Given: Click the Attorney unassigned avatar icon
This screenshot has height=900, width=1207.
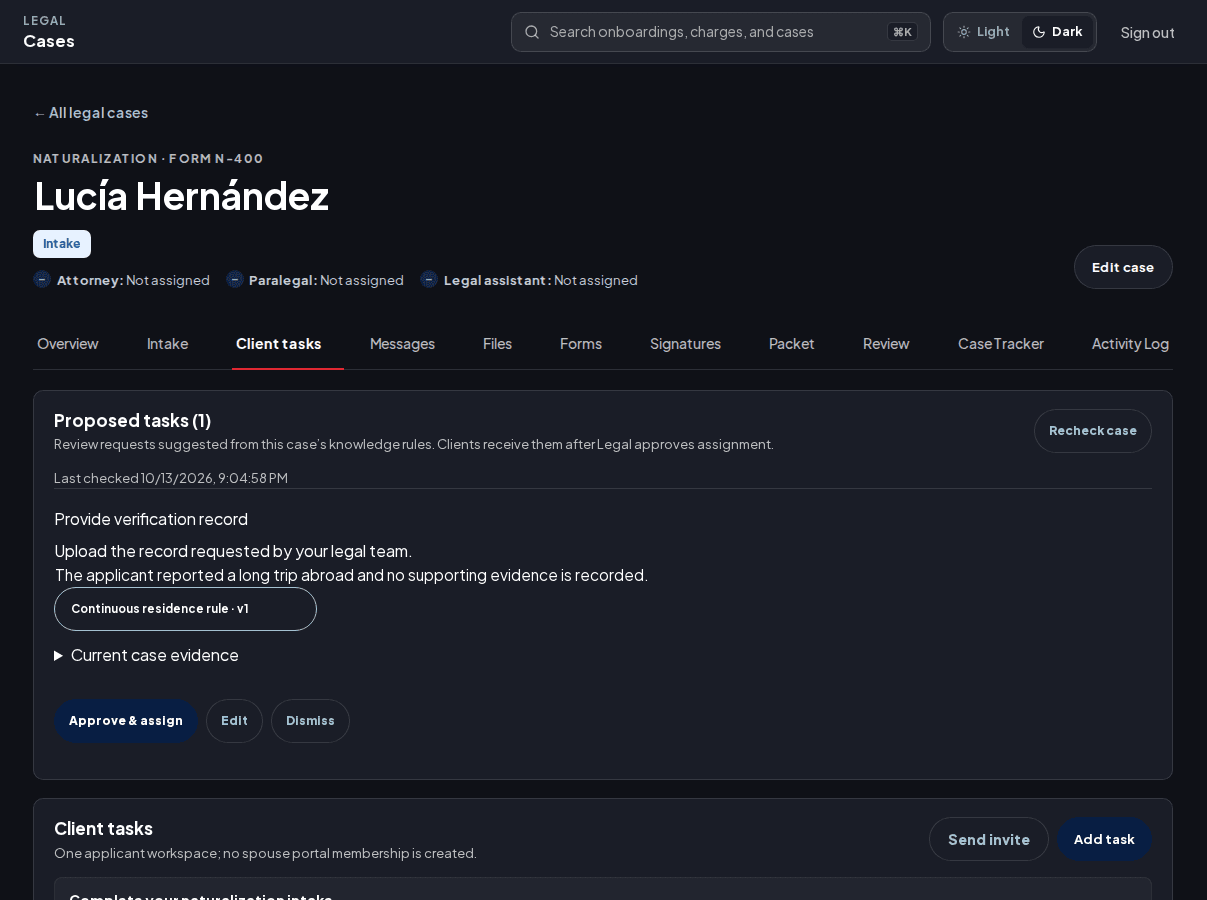Looking at the screenshot, I should (x=42, y=280).
